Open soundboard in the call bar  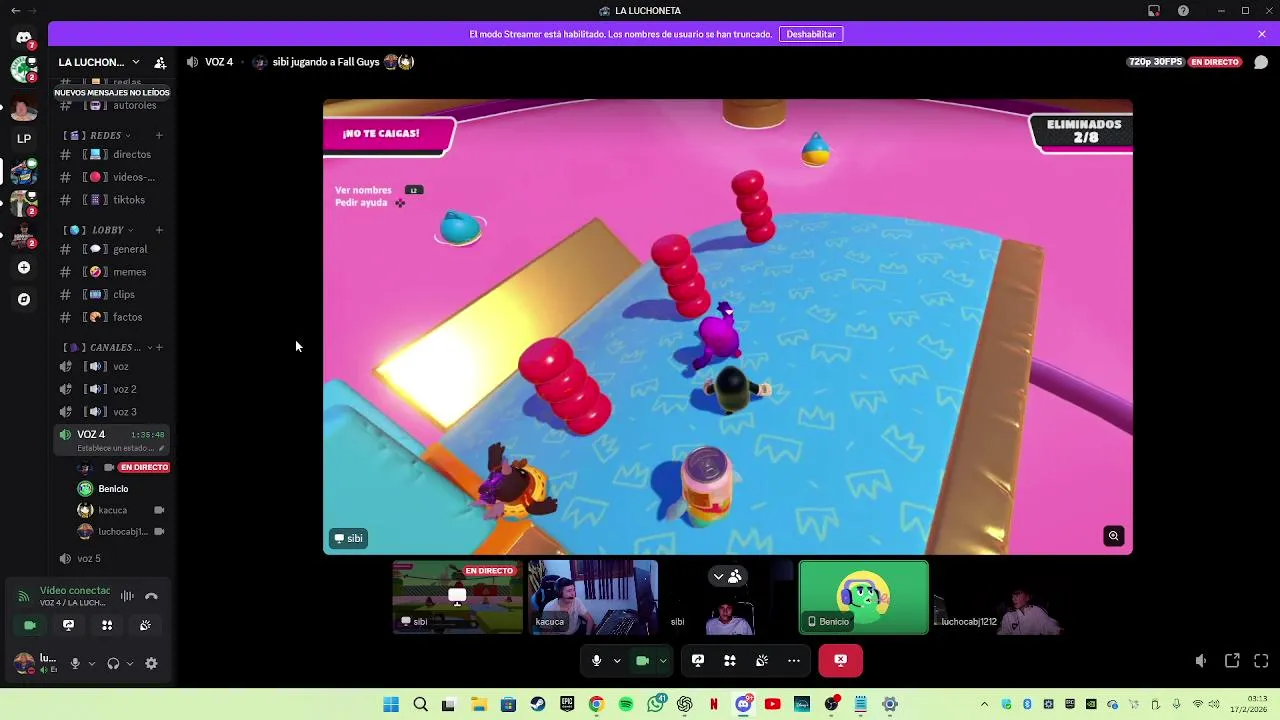click(x=762, y=660)
